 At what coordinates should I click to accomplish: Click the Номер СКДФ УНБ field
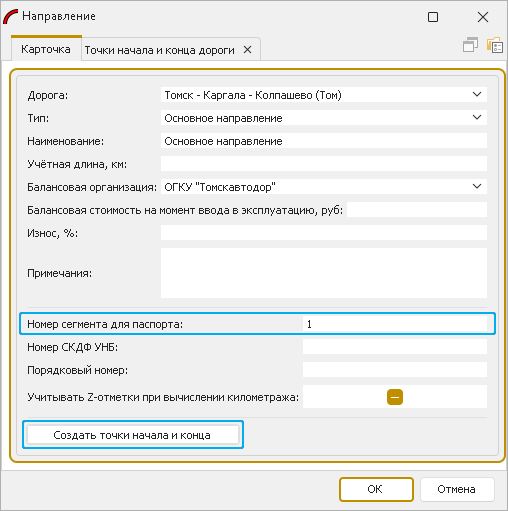click(x=395, y=347)
